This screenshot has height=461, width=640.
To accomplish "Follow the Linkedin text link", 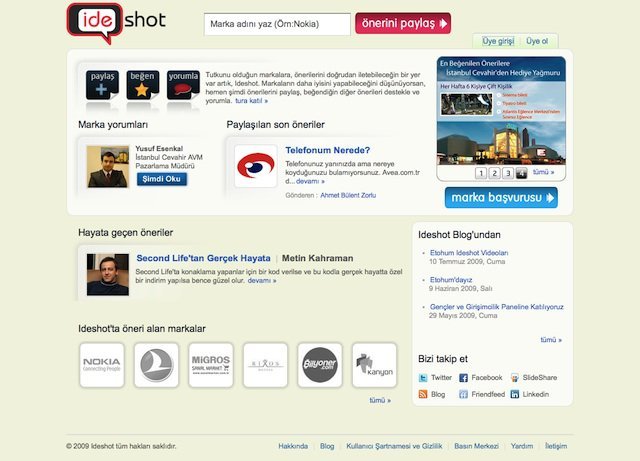I will pos(536,394).
